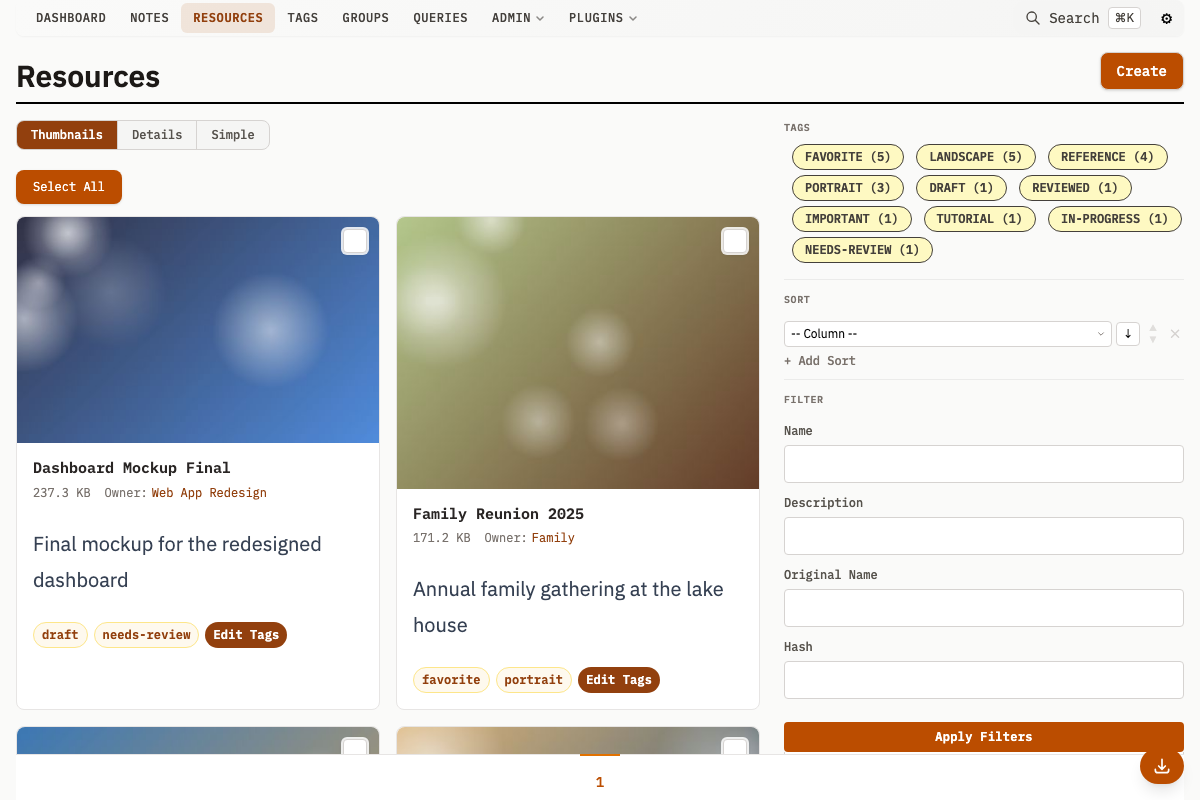This screenshot has height=800, width=1200.
Task: Click the floating download icon bottom right
Action: pos(1161,766)
